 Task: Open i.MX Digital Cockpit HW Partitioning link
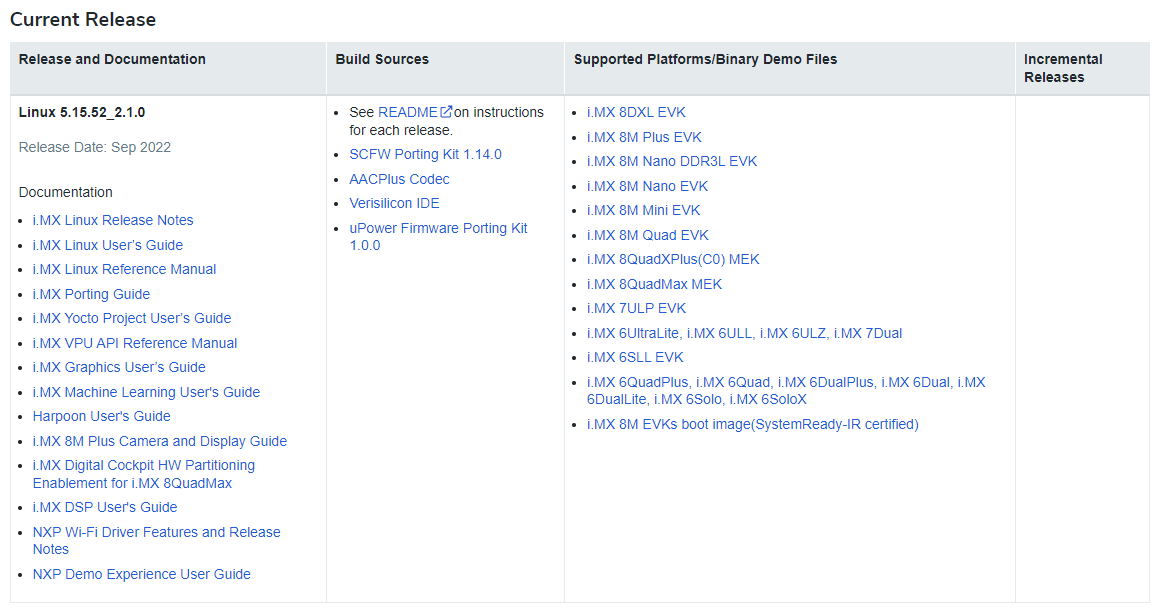(144, 474)
